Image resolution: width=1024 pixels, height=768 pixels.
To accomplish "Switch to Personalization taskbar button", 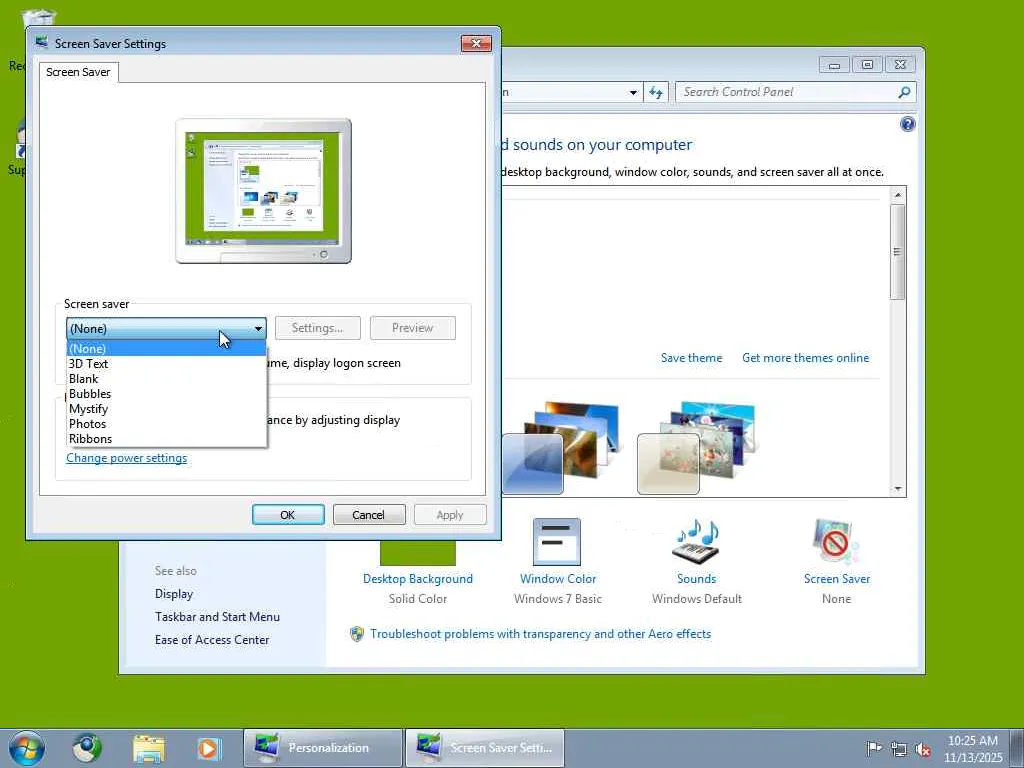I will tap(323, 748).
